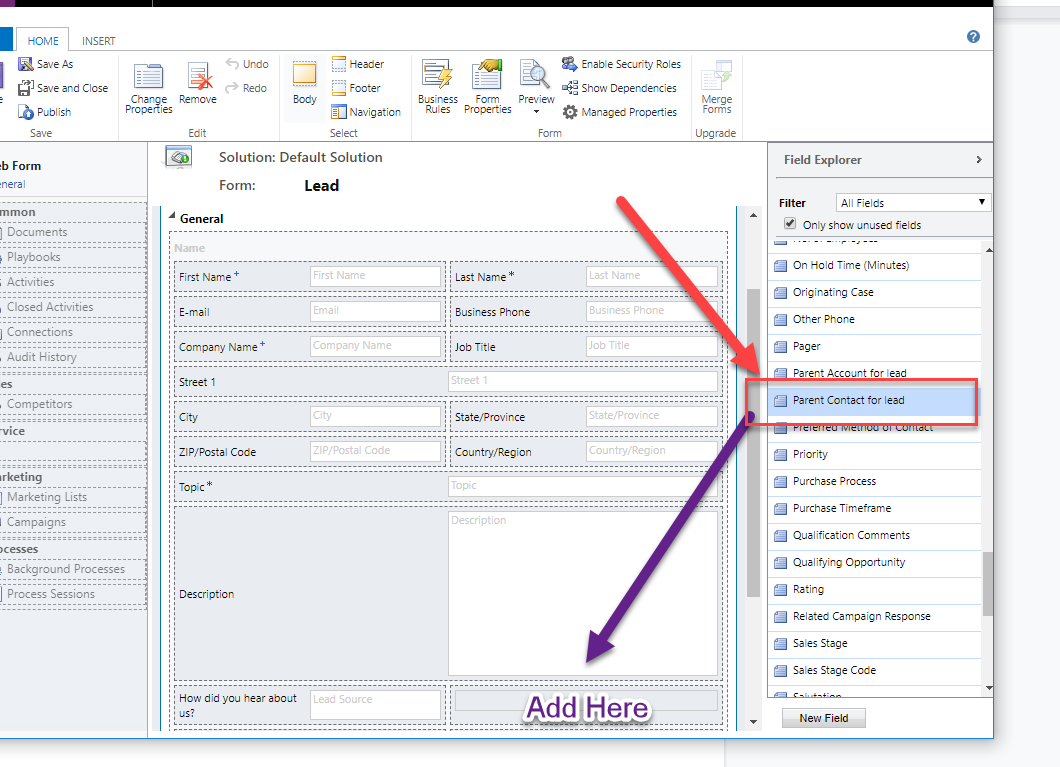Switch to the HOME tab
The width and height of the screenshot is (1060, 767).
[43, 41]
